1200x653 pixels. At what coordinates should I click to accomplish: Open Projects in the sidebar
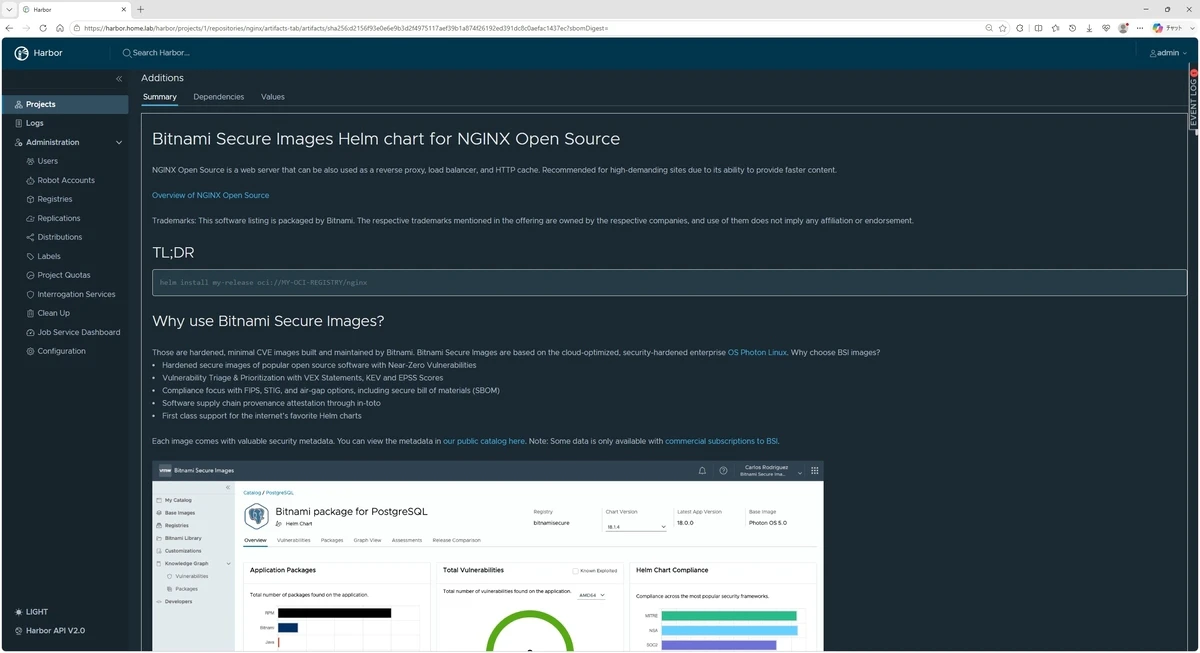[x=65, y=104]
